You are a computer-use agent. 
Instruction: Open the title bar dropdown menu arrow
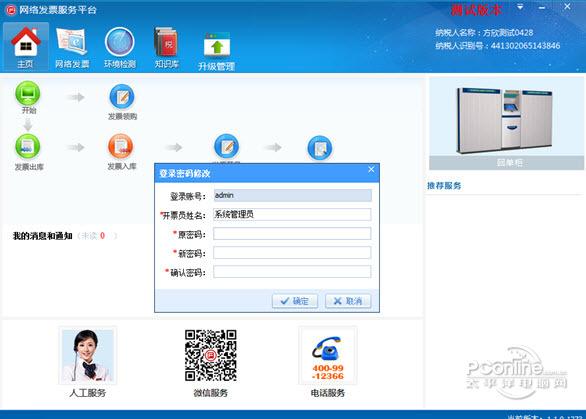click(x=520, y=7)
